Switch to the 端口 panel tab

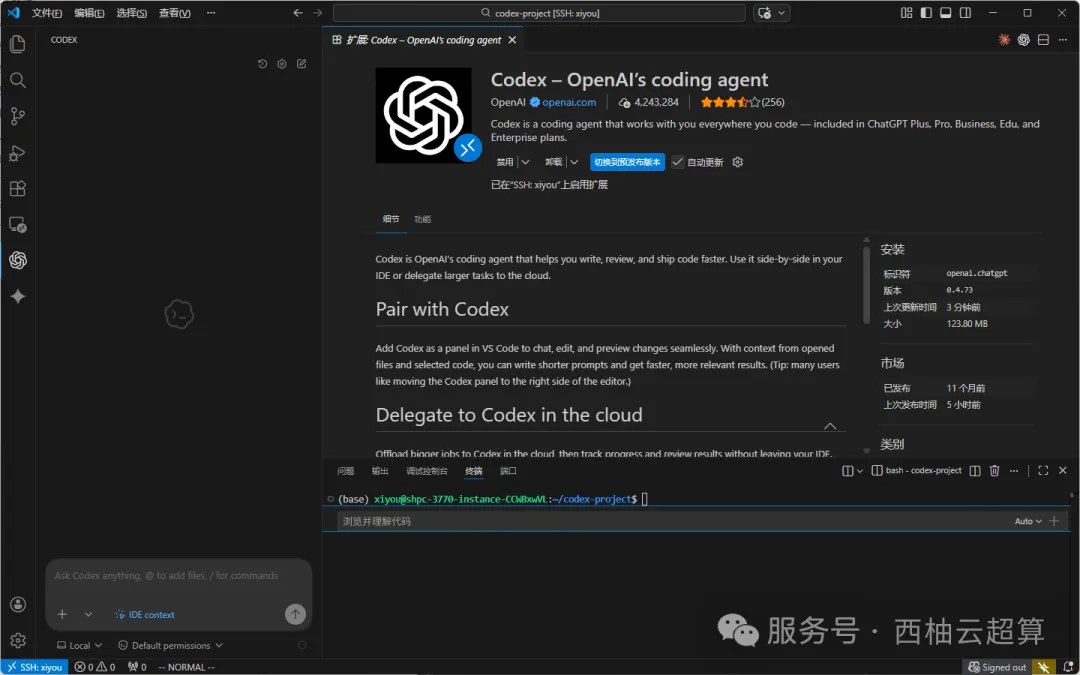[508, 471]
